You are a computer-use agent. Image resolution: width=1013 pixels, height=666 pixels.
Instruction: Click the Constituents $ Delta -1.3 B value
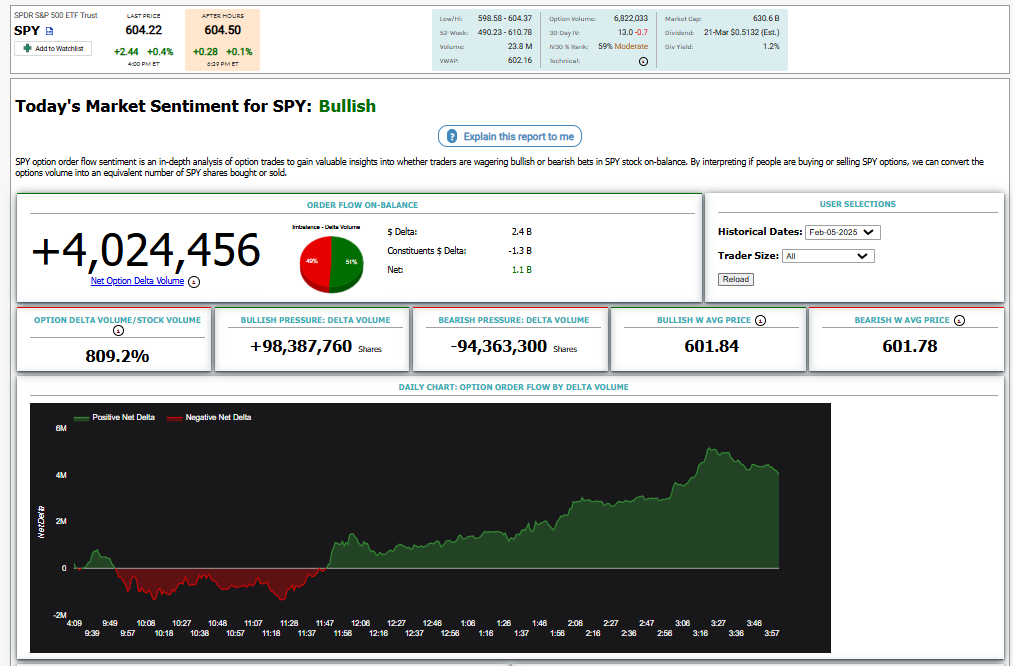[x=520, y=251]
